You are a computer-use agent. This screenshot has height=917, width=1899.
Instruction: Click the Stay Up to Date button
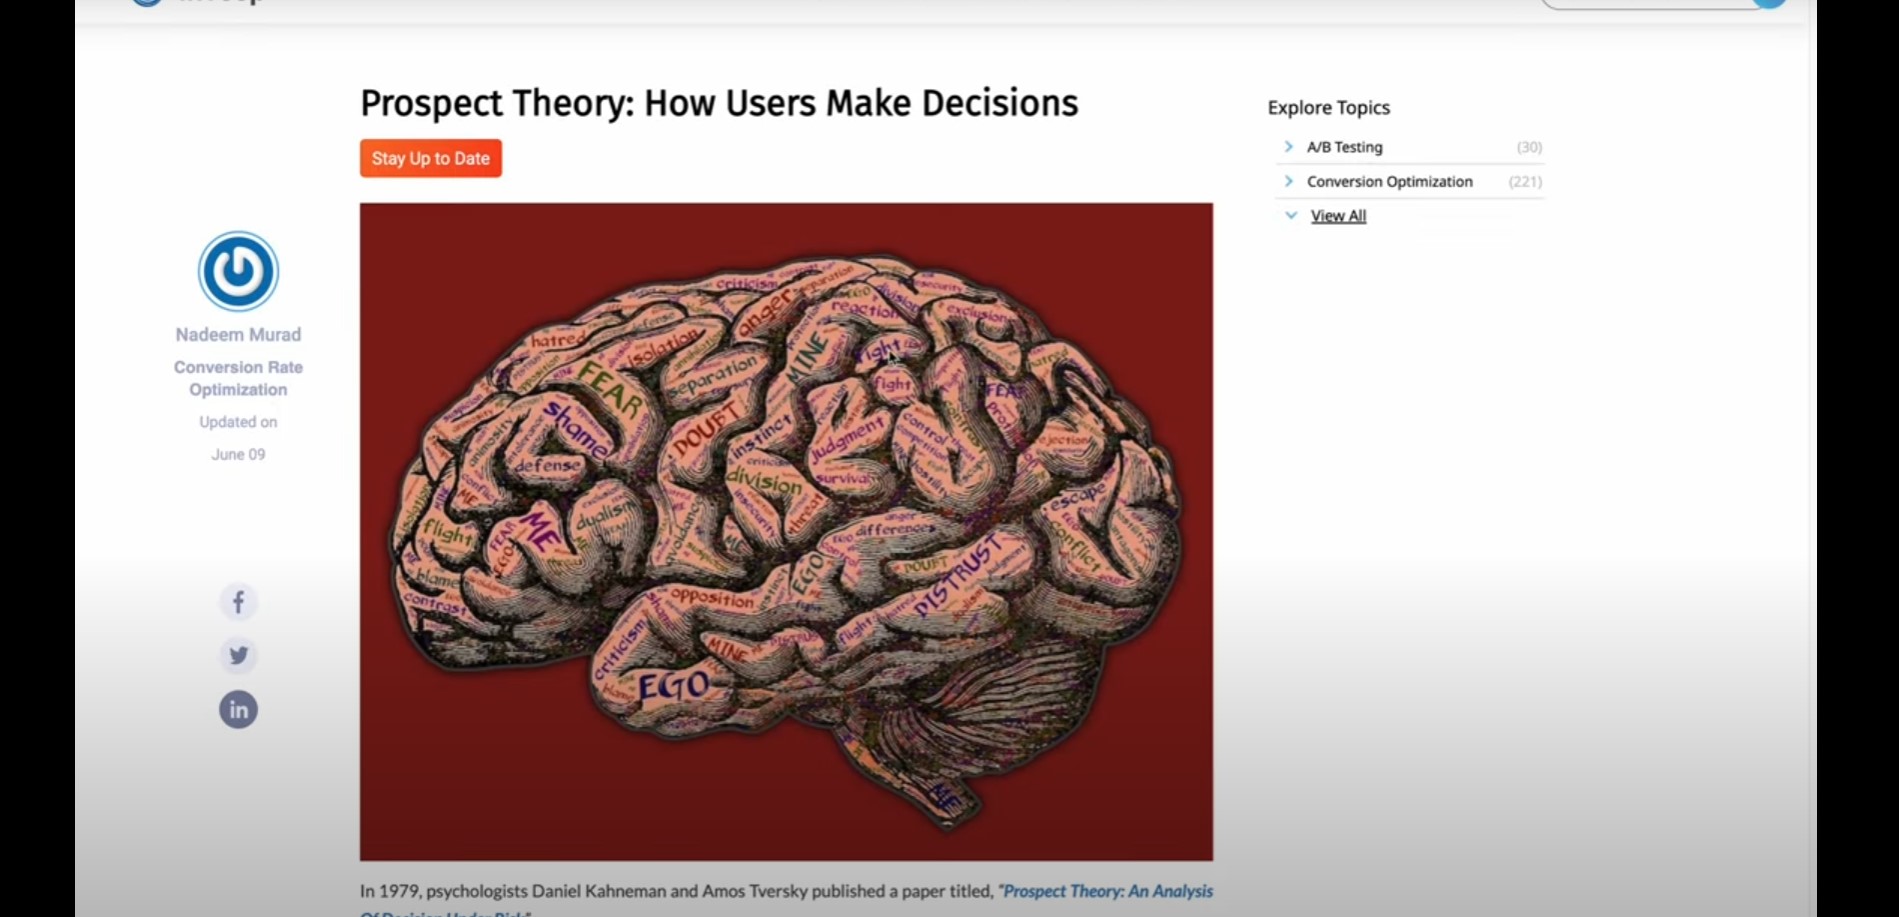(x=431, y=158)
